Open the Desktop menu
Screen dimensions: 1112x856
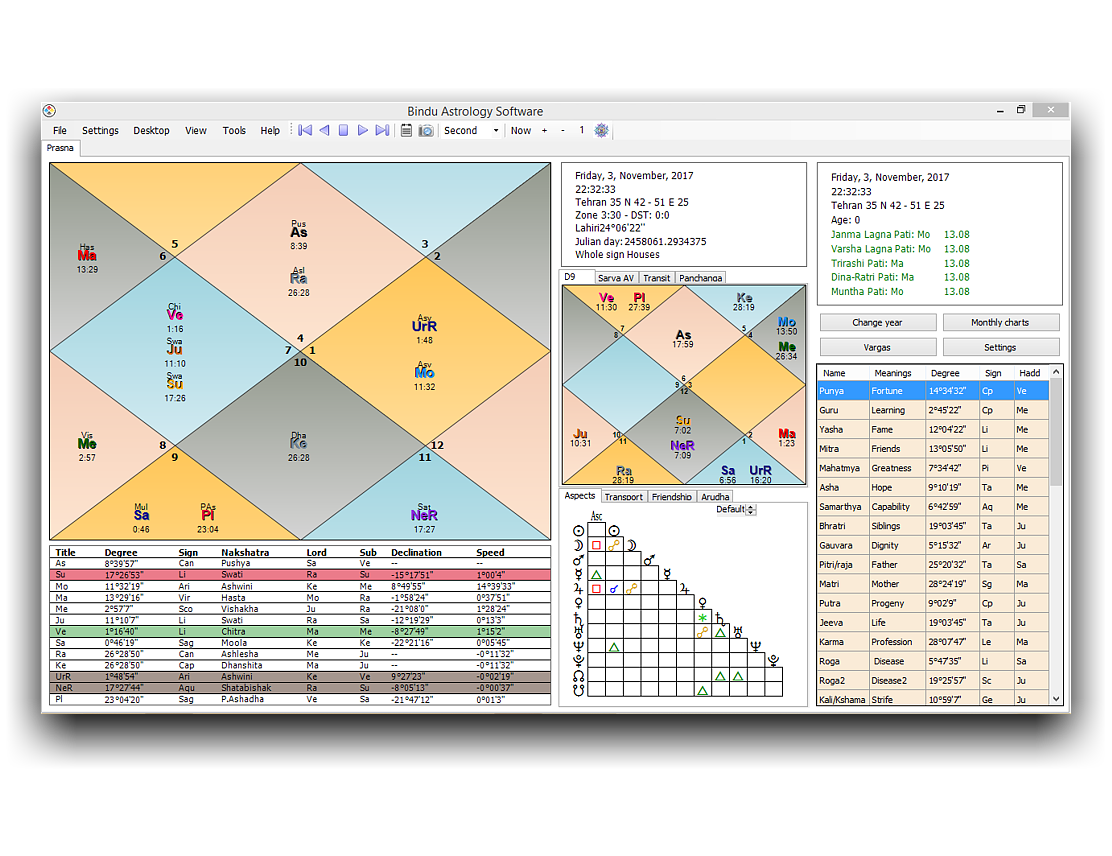(x=151, y=130)
